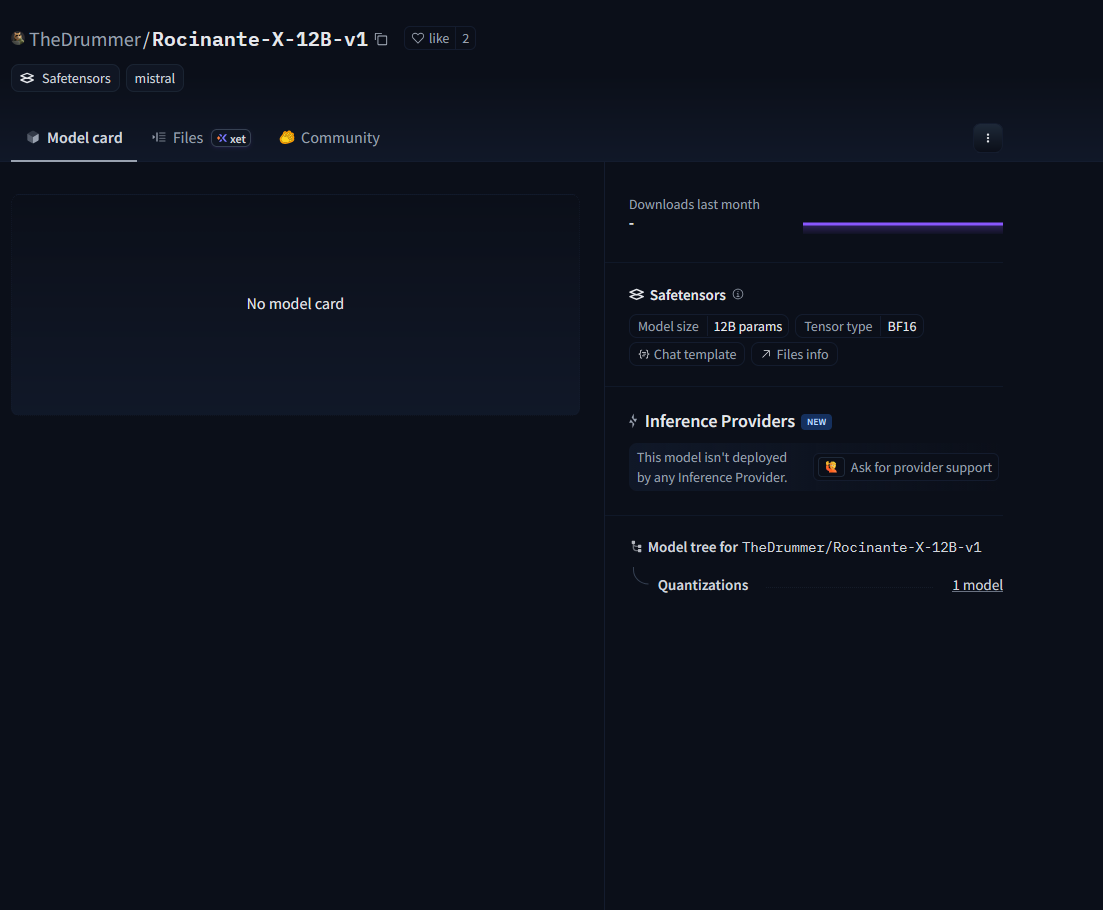Viewport: 1103px width, 910px height.
Task: Open the 1 model quantizations link
Action: point(977,585)
